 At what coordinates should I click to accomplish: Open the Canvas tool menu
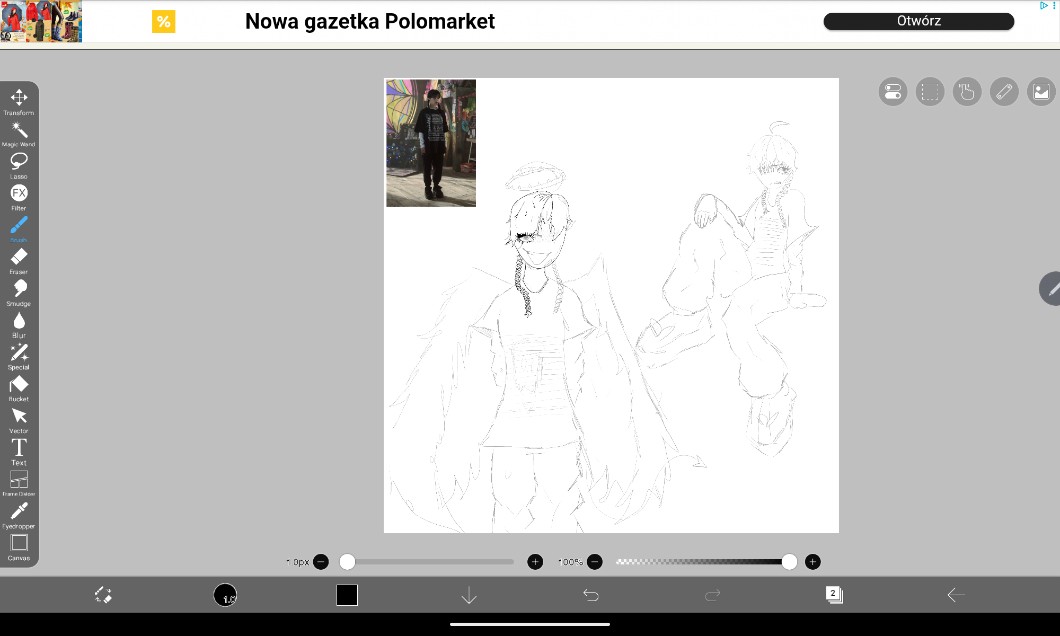coord(19,544)
